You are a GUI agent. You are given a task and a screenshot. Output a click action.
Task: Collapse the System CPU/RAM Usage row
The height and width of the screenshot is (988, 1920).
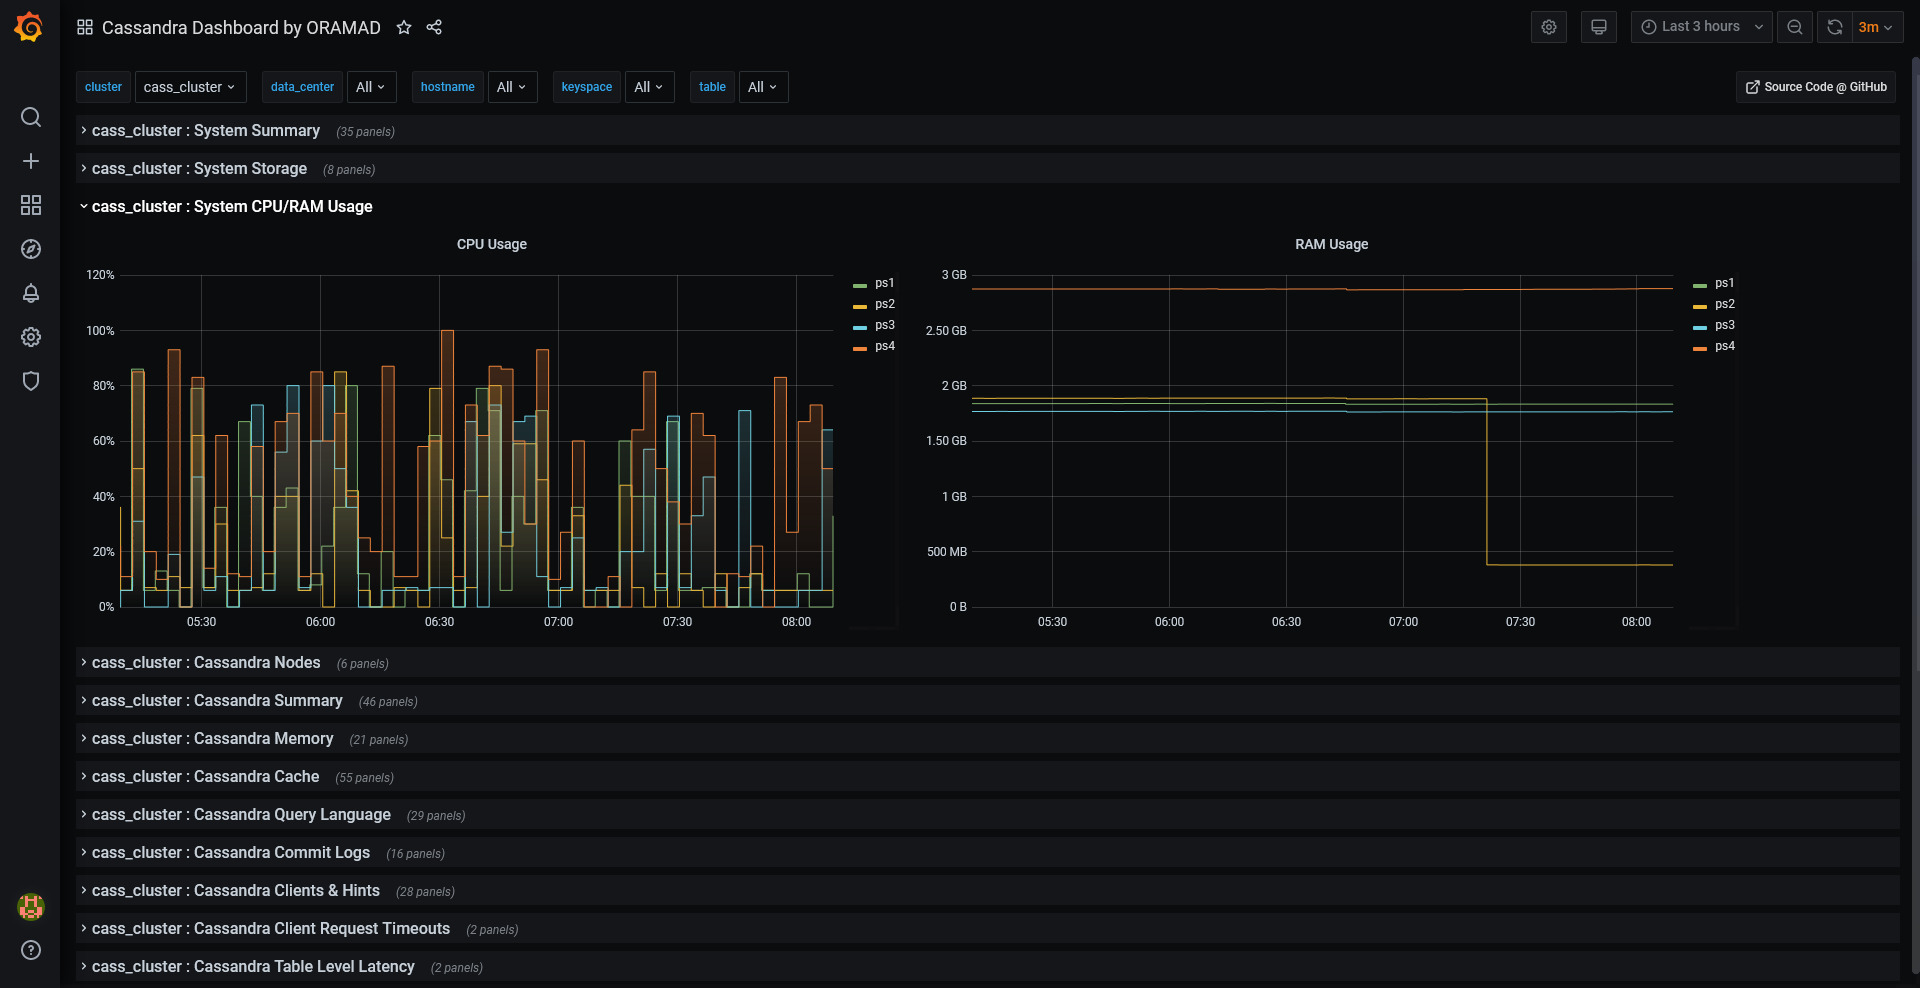(x=232, y=206)
